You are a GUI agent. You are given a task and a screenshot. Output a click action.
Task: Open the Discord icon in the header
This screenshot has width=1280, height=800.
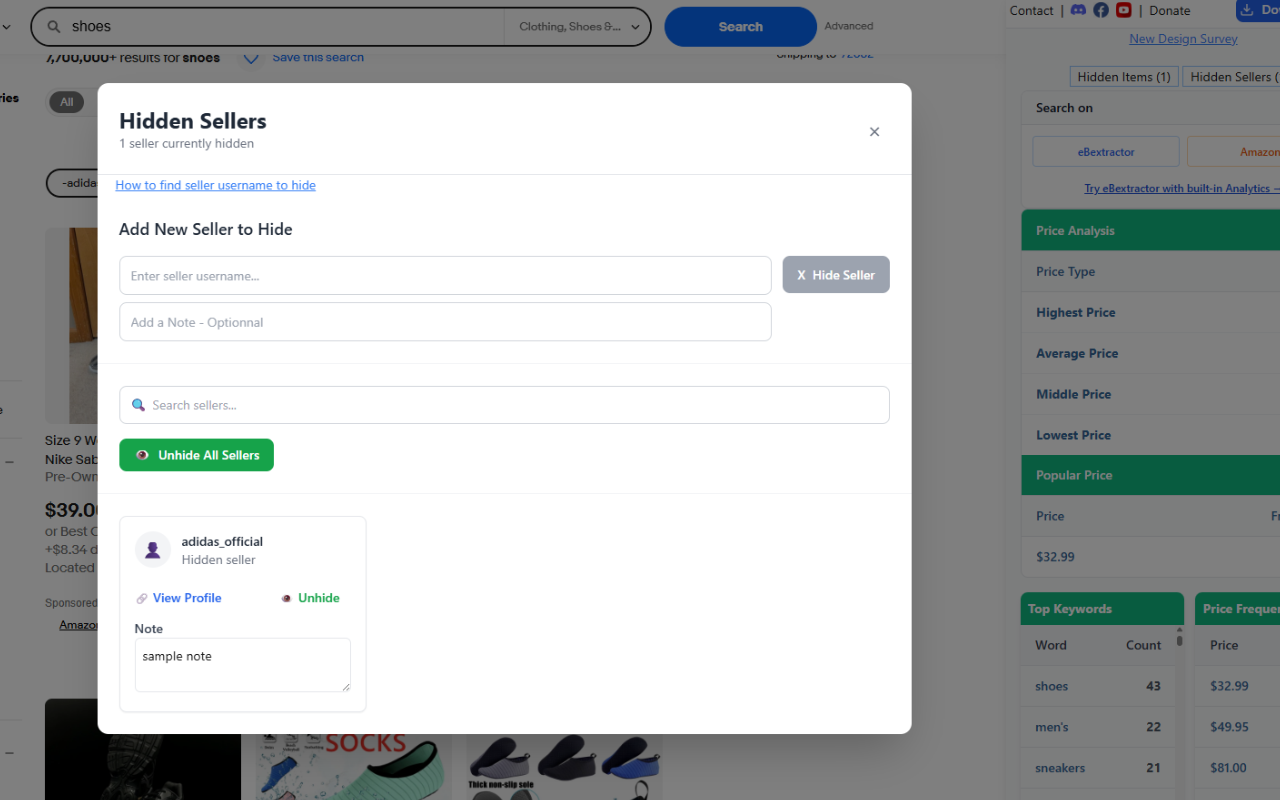pos(1079,10)
